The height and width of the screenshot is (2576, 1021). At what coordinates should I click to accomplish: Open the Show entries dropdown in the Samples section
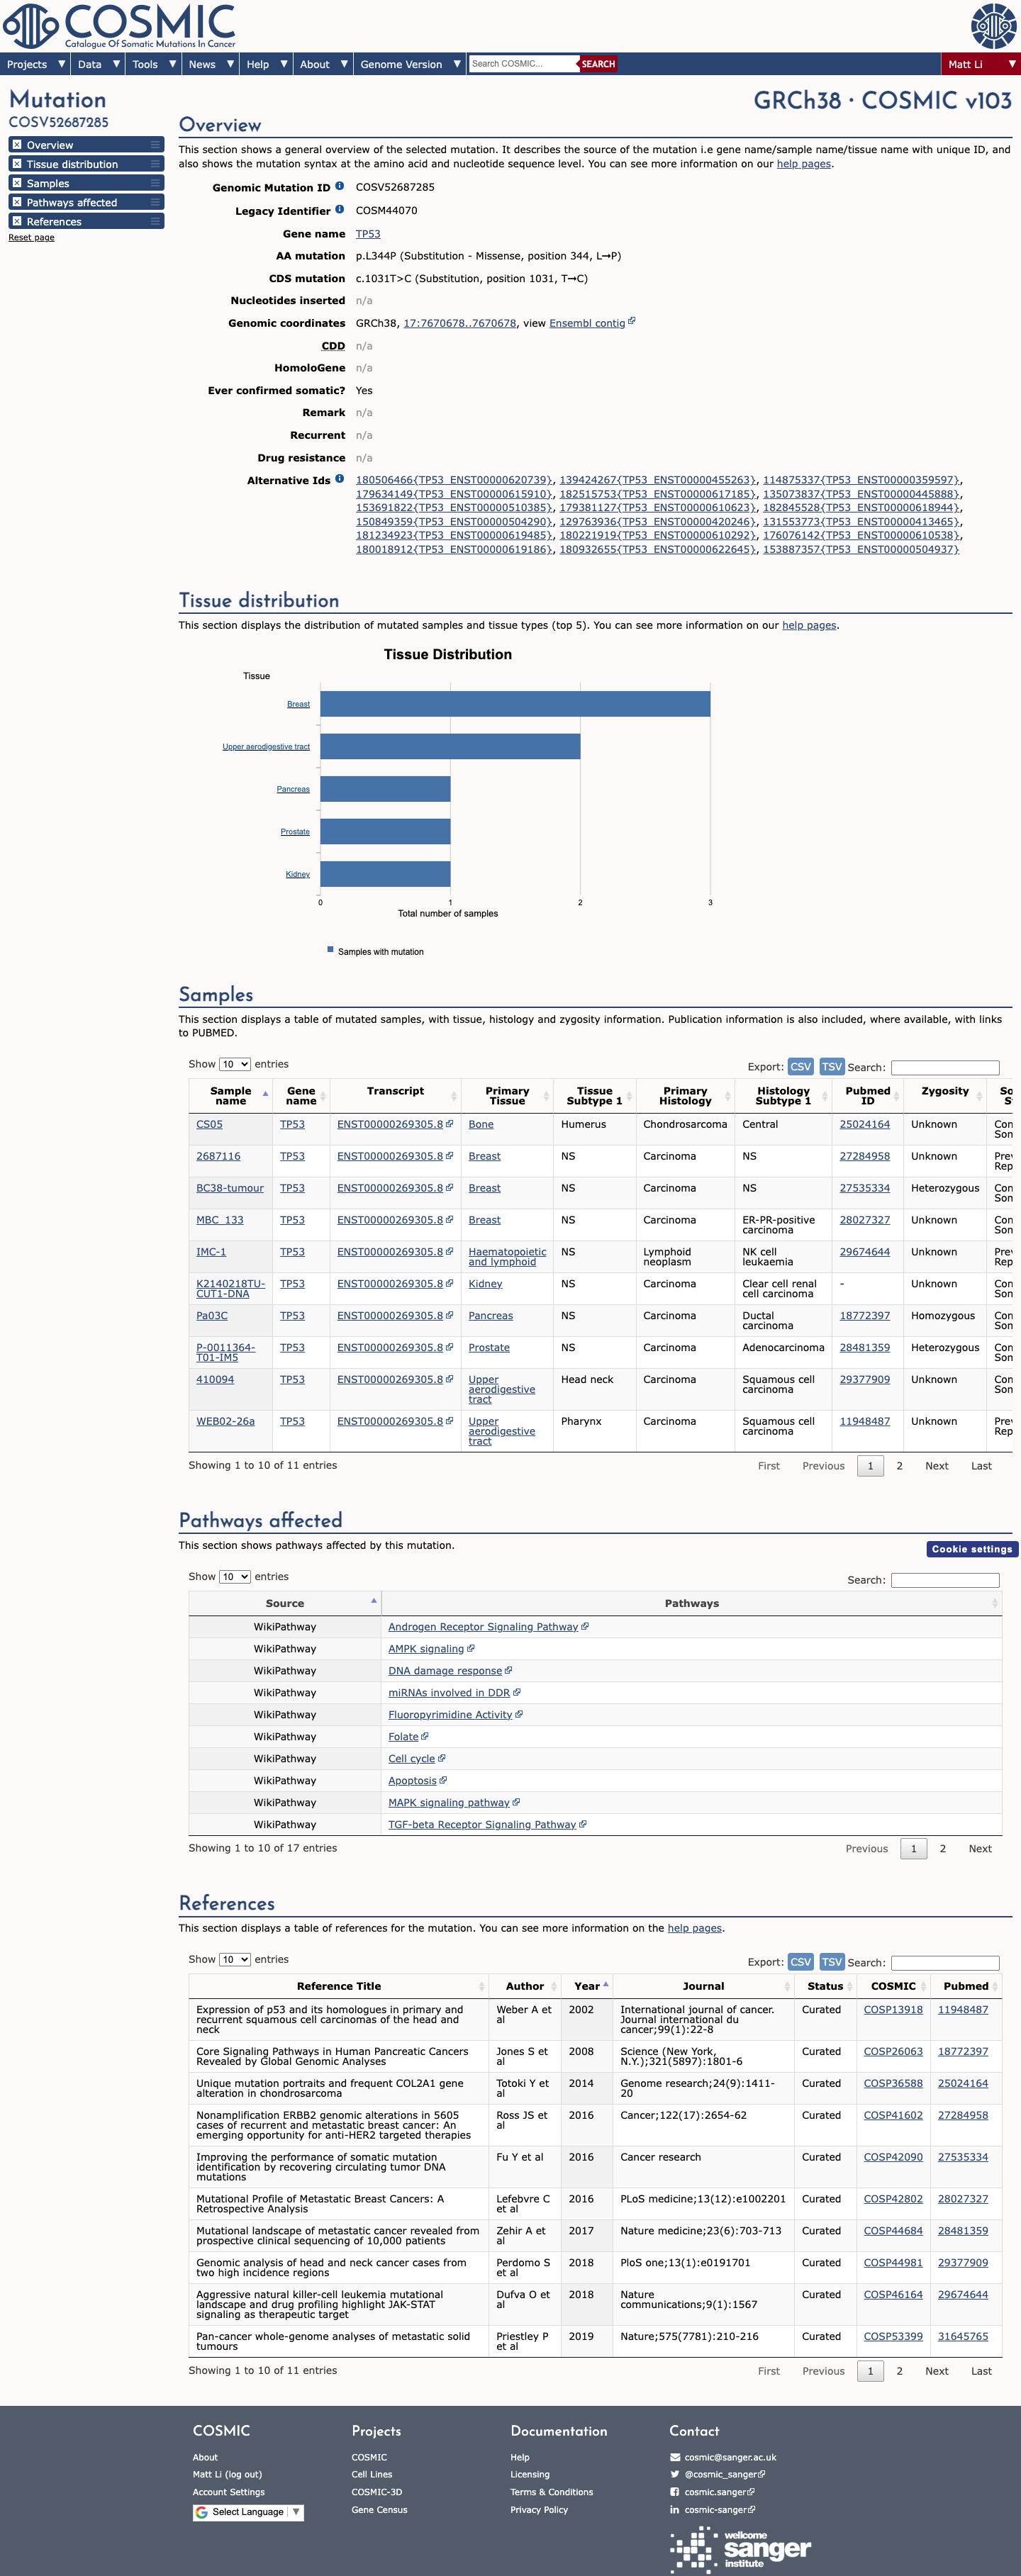(x=235, y=1064)
